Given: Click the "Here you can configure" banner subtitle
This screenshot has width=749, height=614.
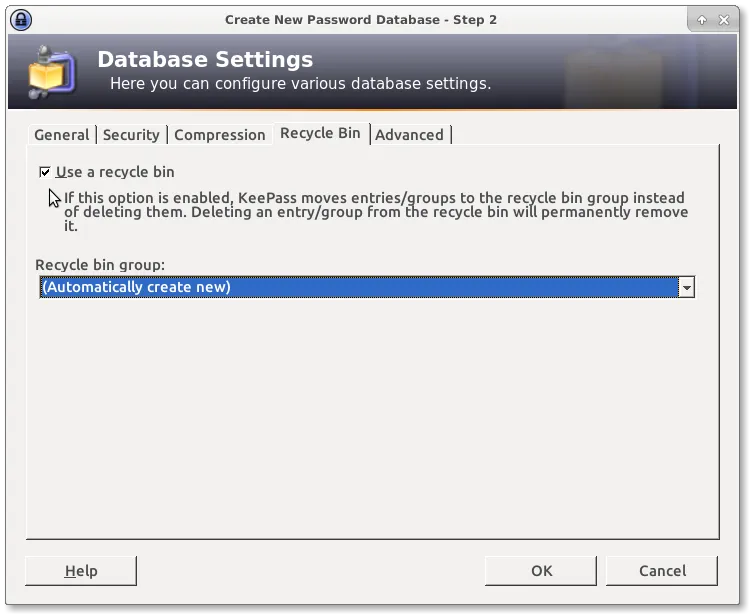Looking at the screenshot, I should [x=300, y=84].
